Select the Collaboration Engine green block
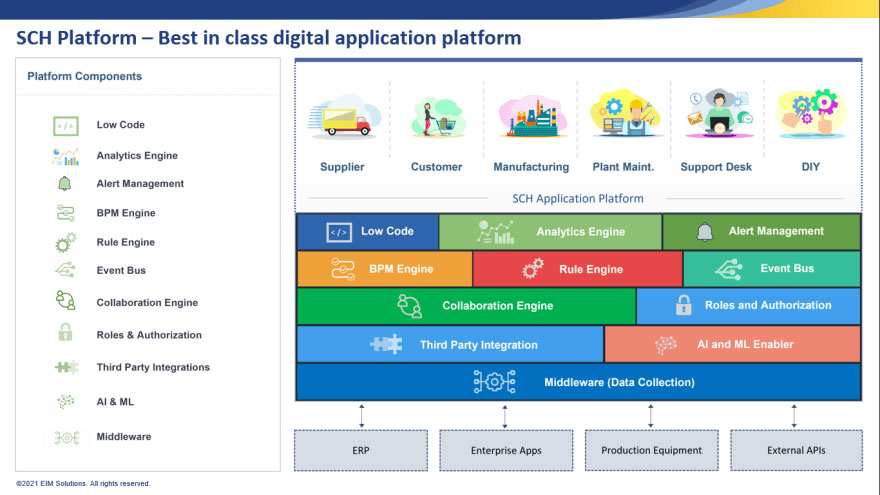The image size is (880, 495). (x=466, y=306)
